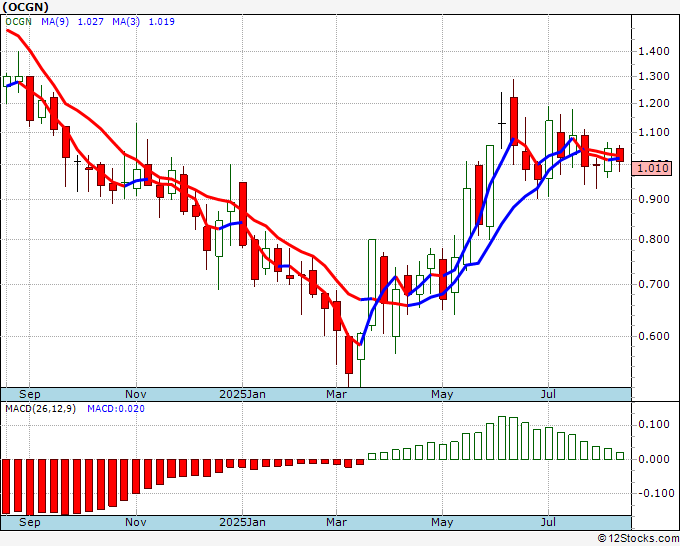The width and height of the screenshot is (680, 546).
Task: Click the 0.700 price axis label
Action: point(654,284)
